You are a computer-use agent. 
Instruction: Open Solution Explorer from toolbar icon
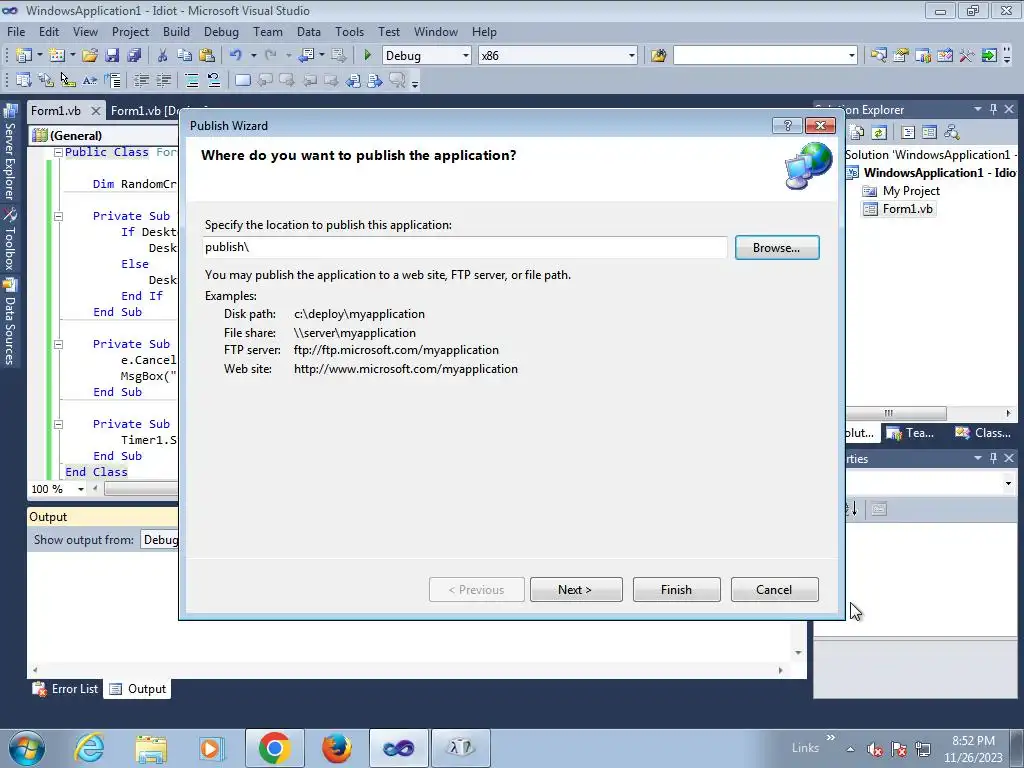point(878,56)
